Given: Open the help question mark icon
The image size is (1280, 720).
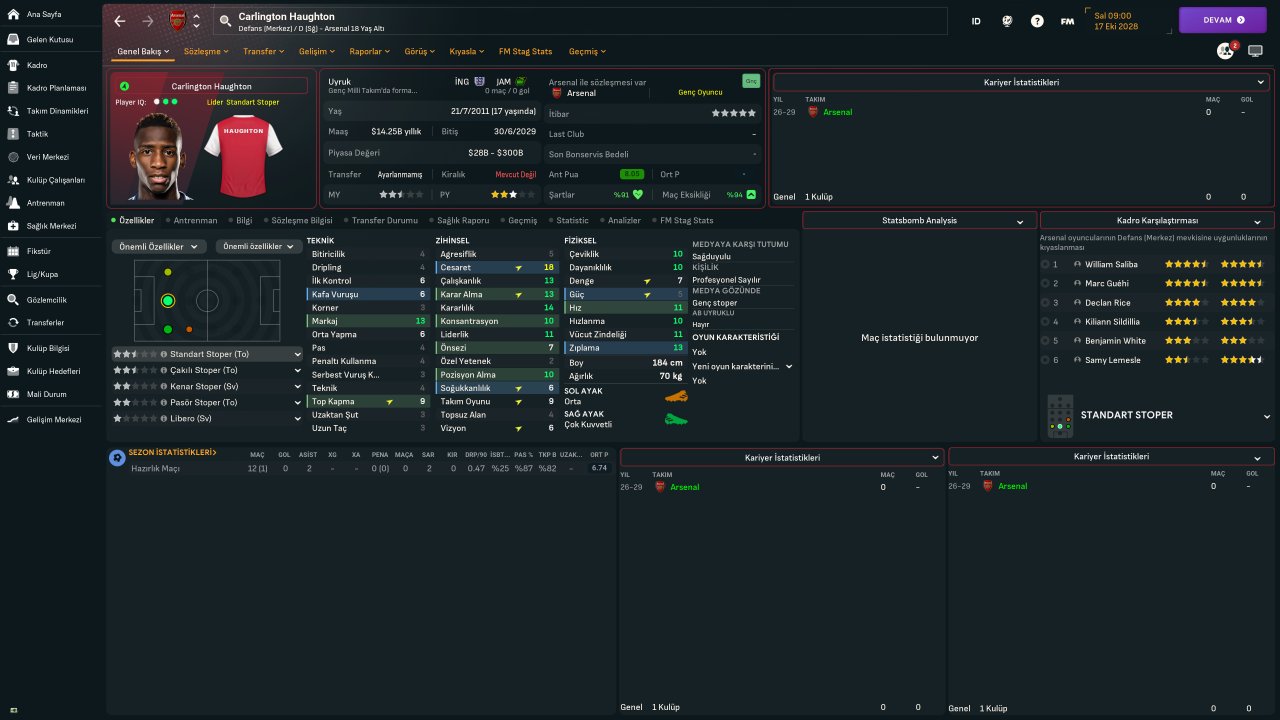Looking at the screenshot, I should (1037, 21).
